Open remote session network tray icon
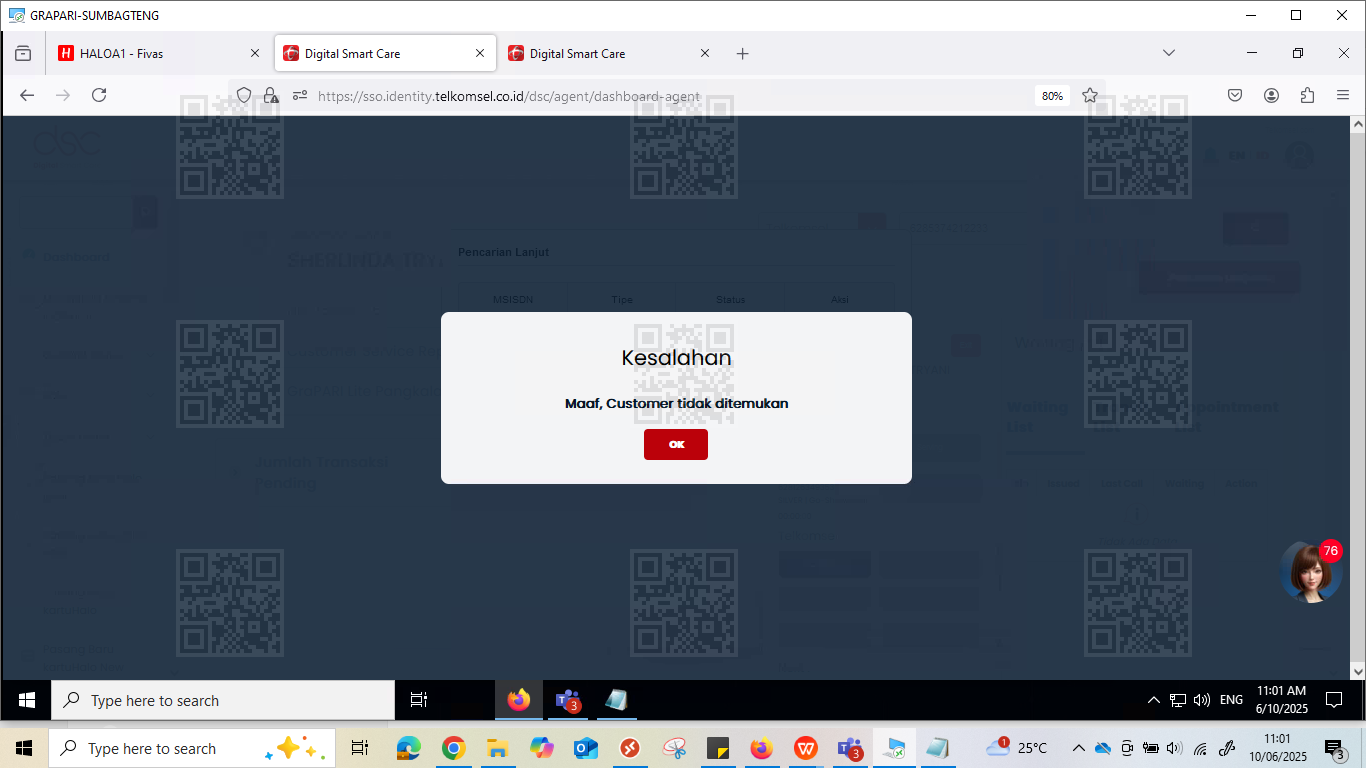 [x=1178, y=700]
